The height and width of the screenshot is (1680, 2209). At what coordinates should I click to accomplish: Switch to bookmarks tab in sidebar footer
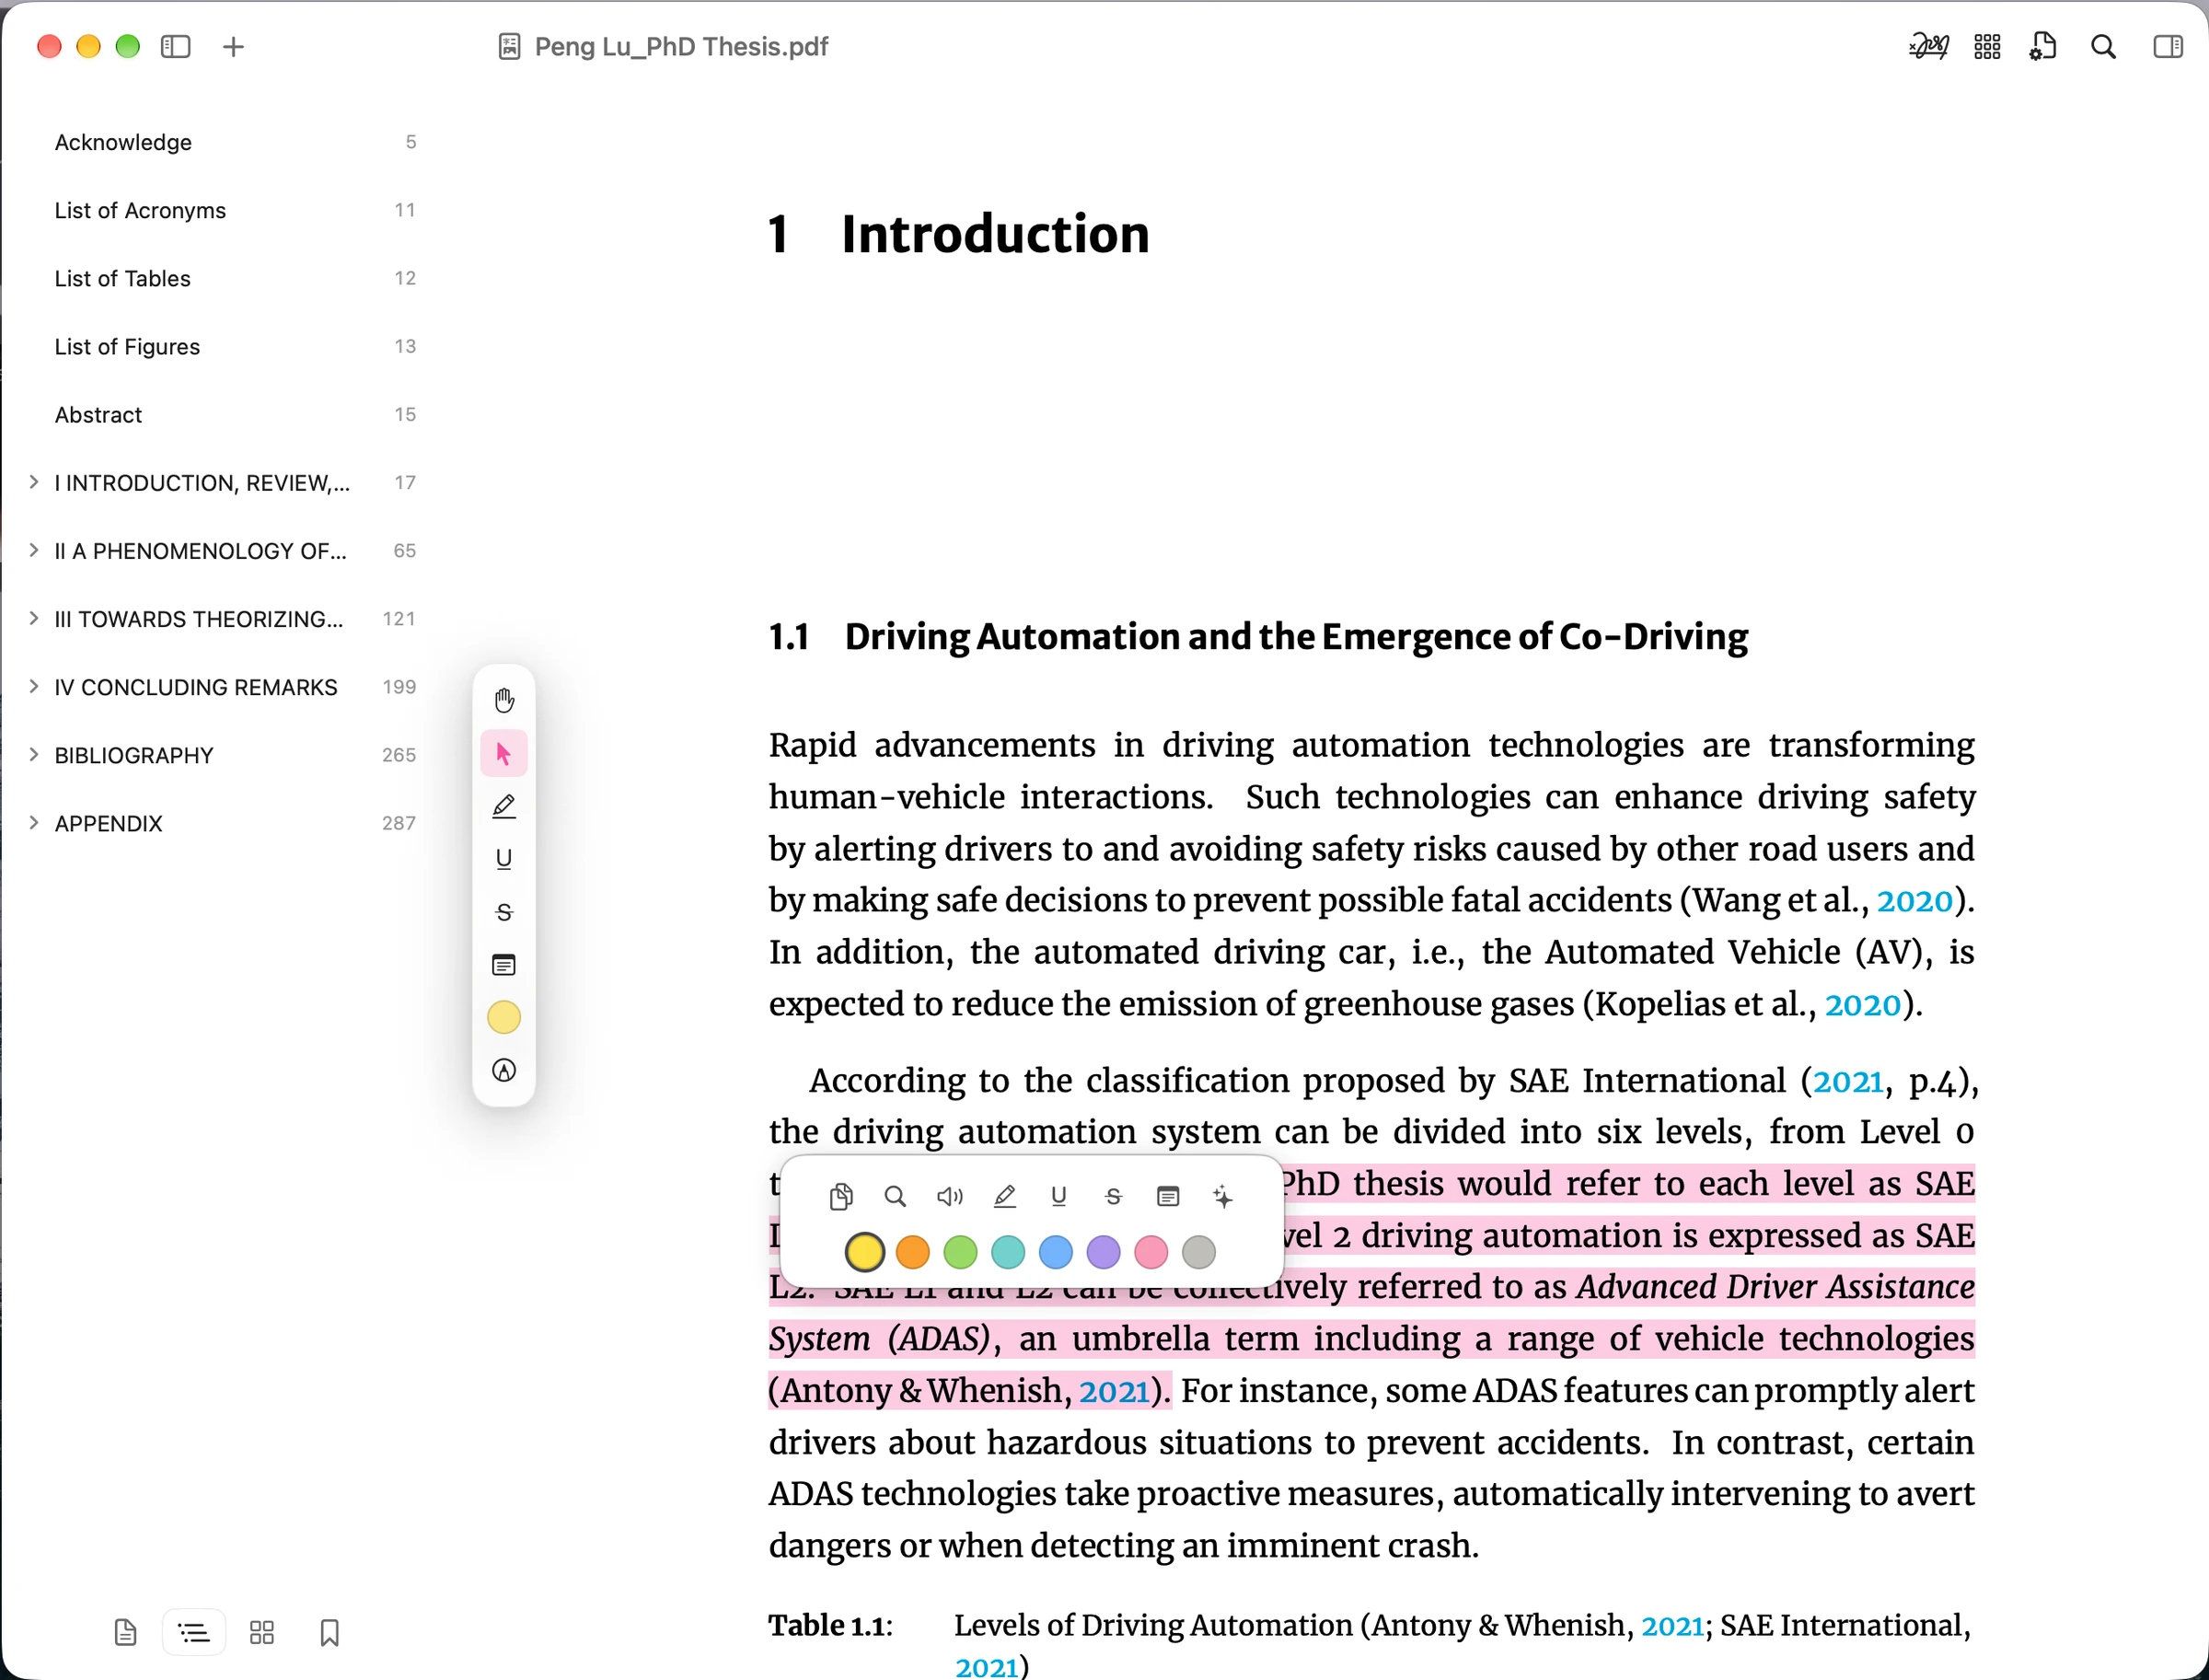tap(330, 1633)
